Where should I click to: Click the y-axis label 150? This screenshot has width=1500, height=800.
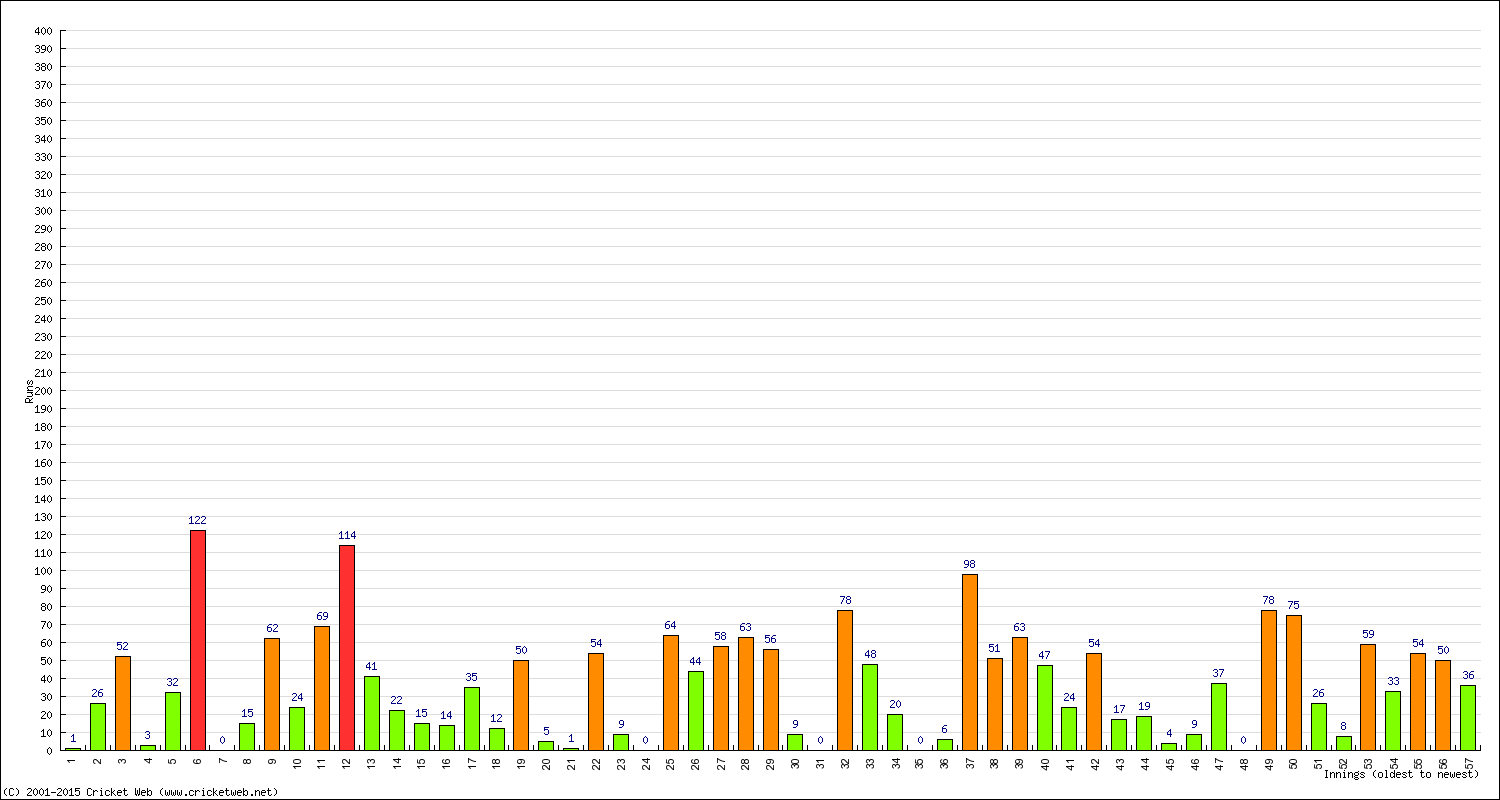[43, 481]
